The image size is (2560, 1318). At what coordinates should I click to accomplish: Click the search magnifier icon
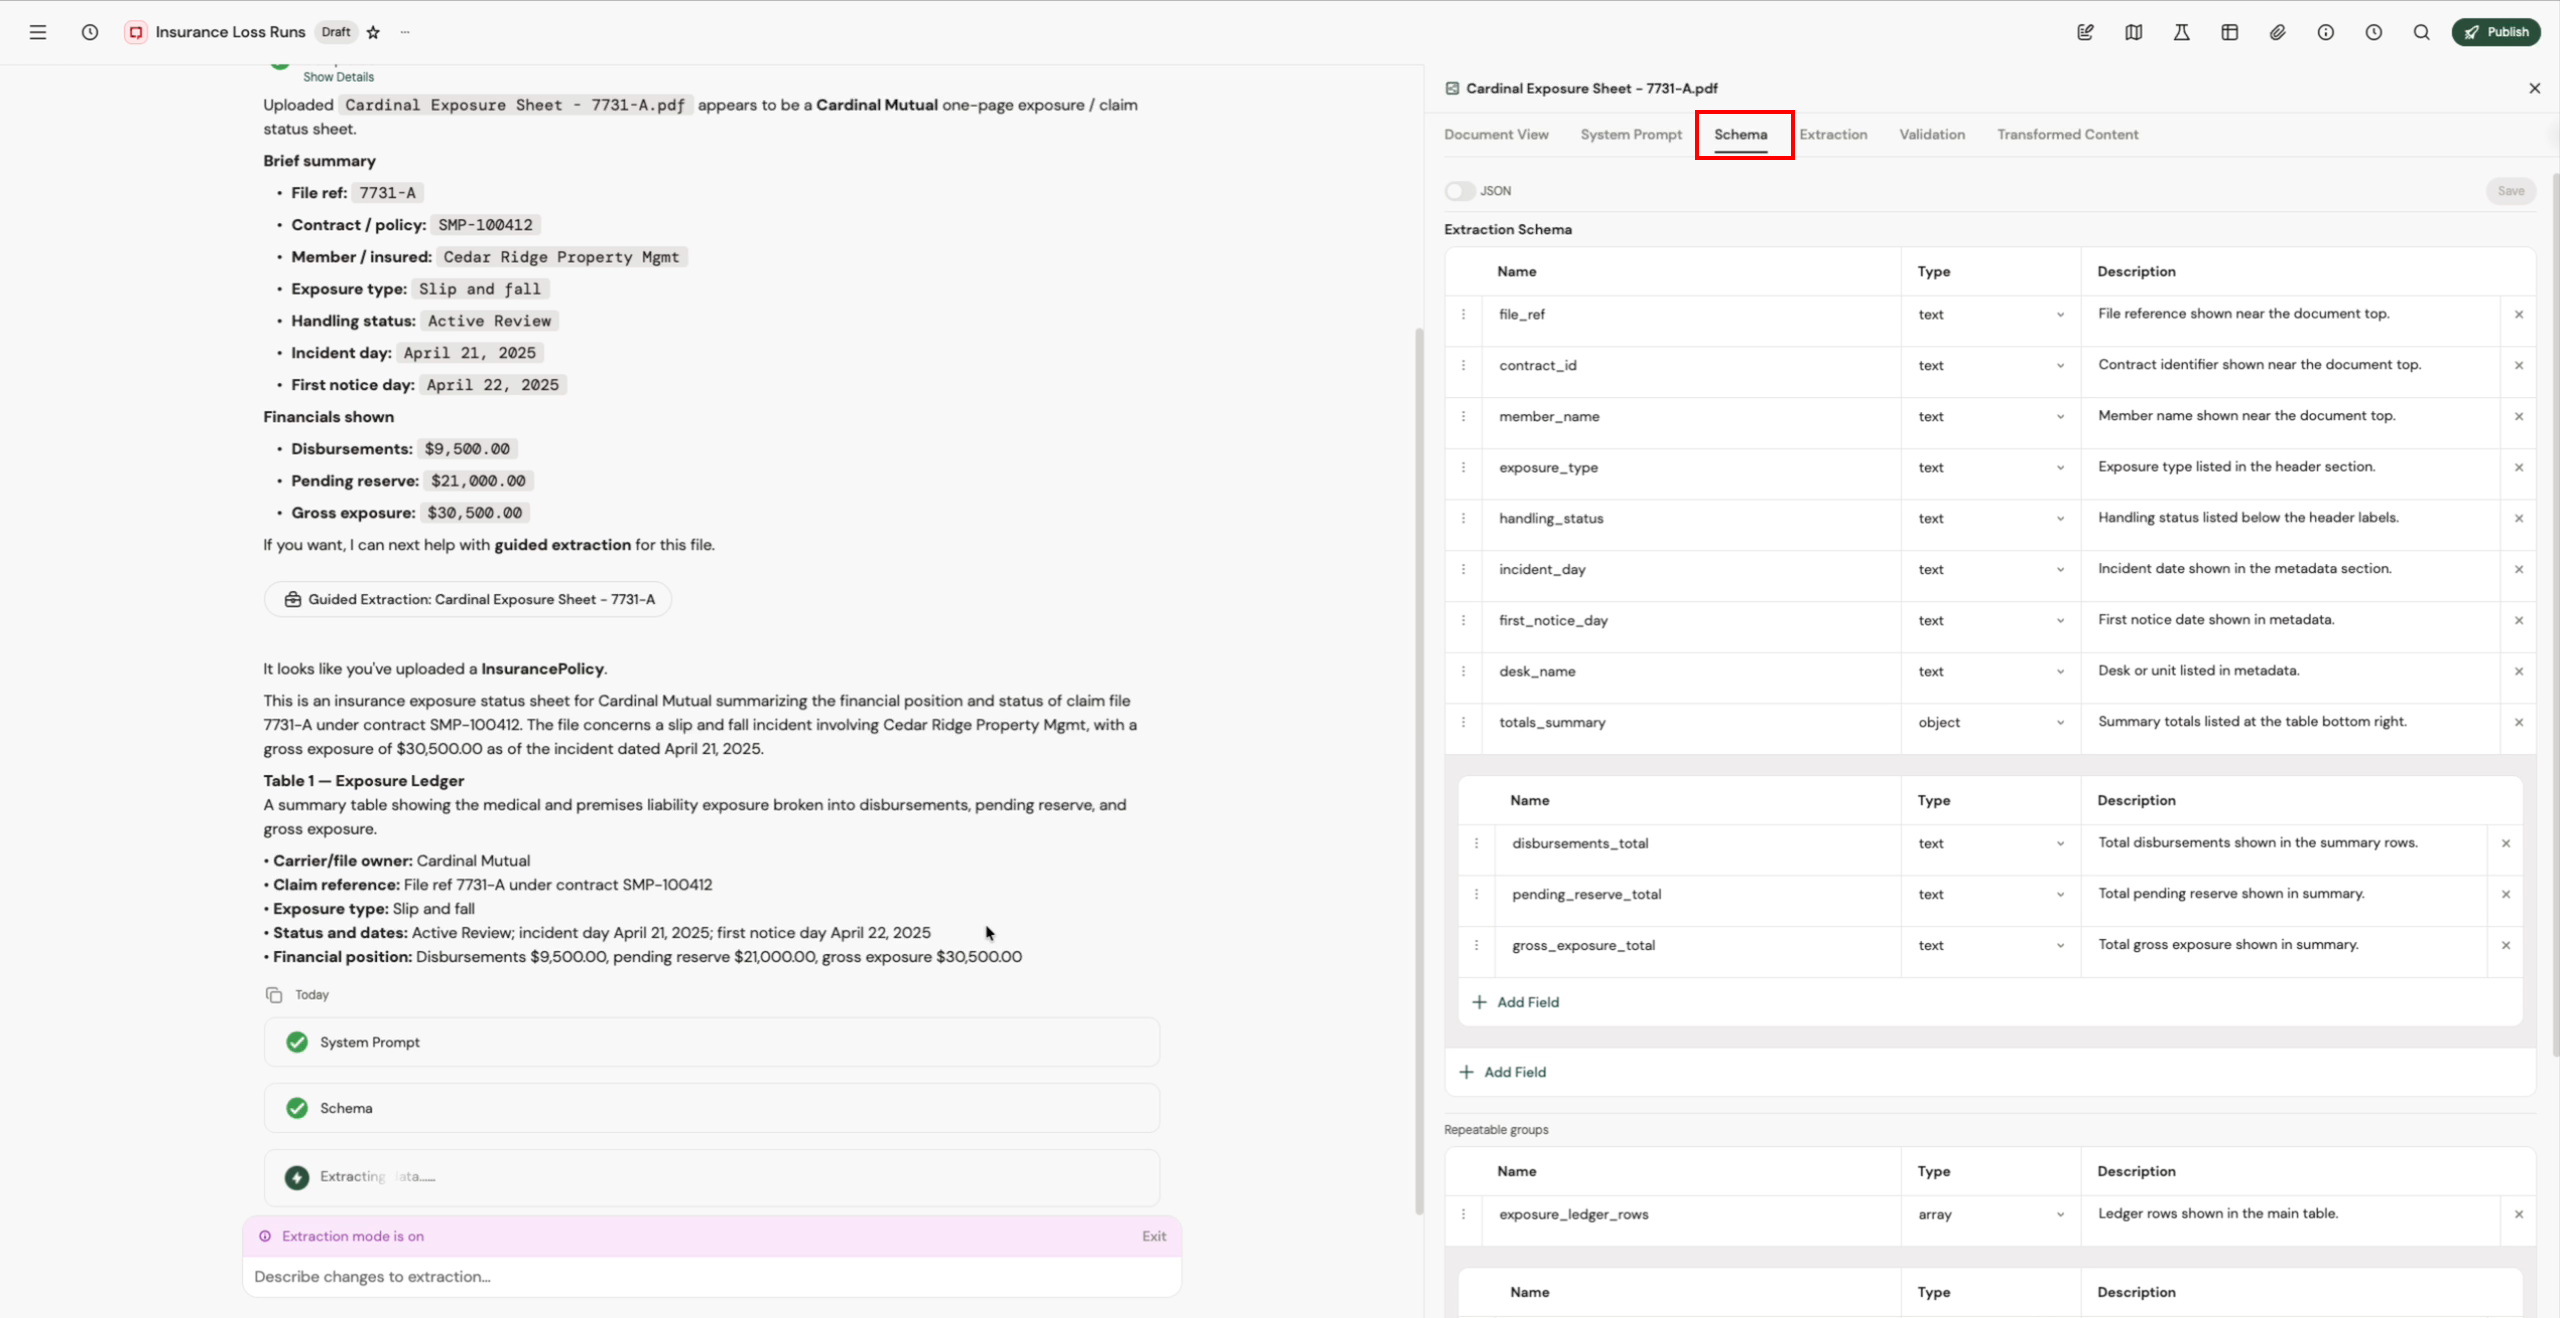(x=2421, y=32)
